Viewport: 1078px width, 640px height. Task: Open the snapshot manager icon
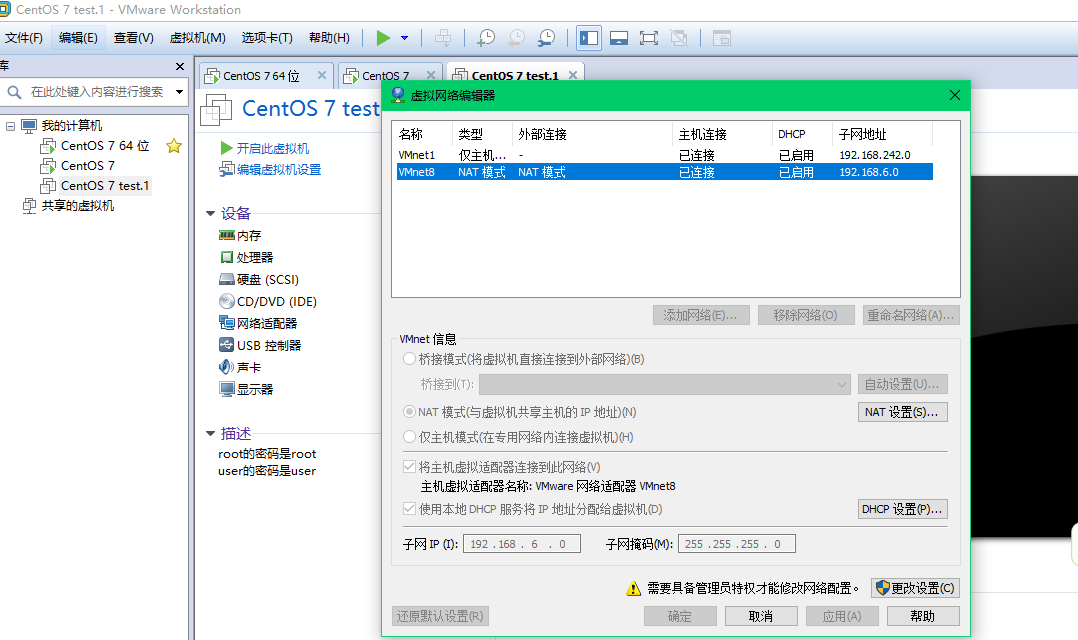(x=546, y=38)
